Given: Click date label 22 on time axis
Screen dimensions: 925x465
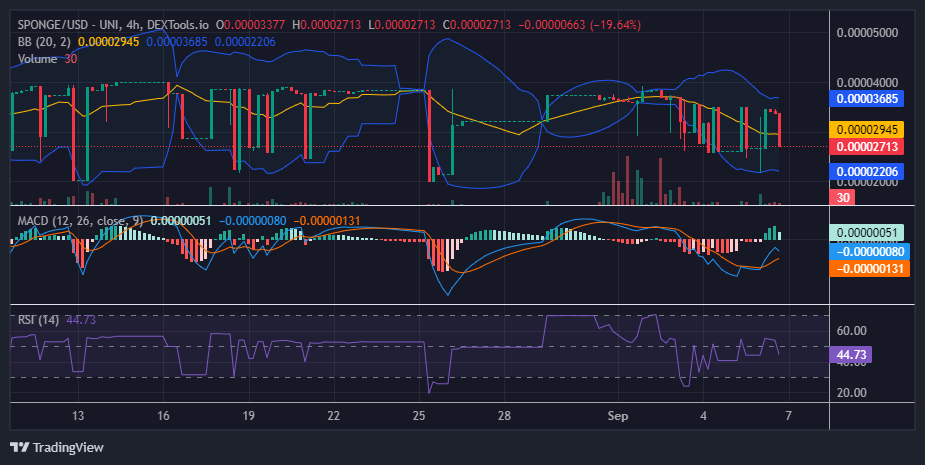Looking at the screenshot, I should click(334, 415).
